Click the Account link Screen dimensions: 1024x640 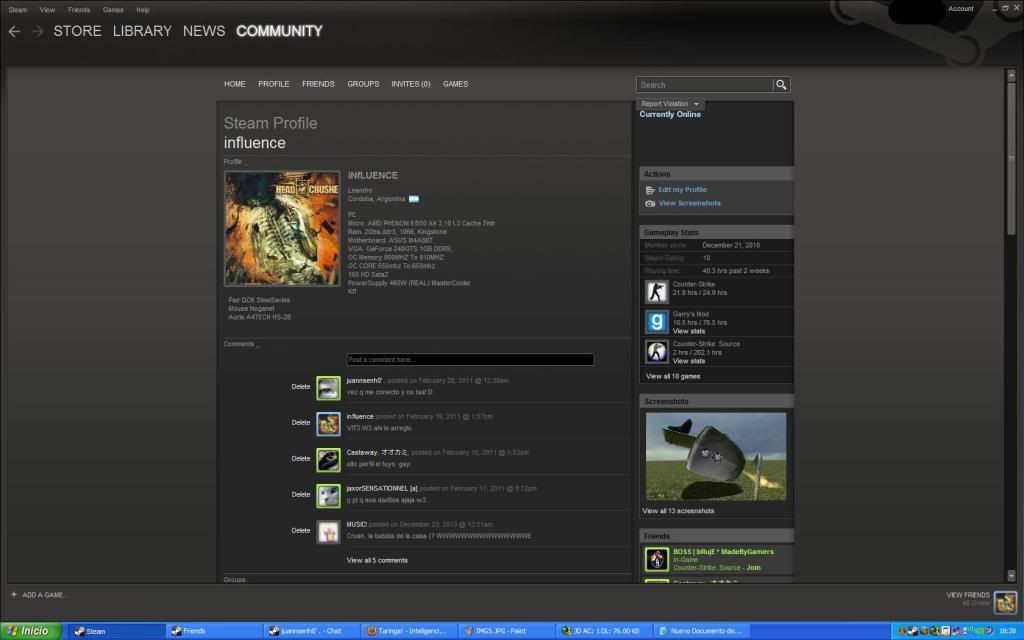click(x=961, y=9)
